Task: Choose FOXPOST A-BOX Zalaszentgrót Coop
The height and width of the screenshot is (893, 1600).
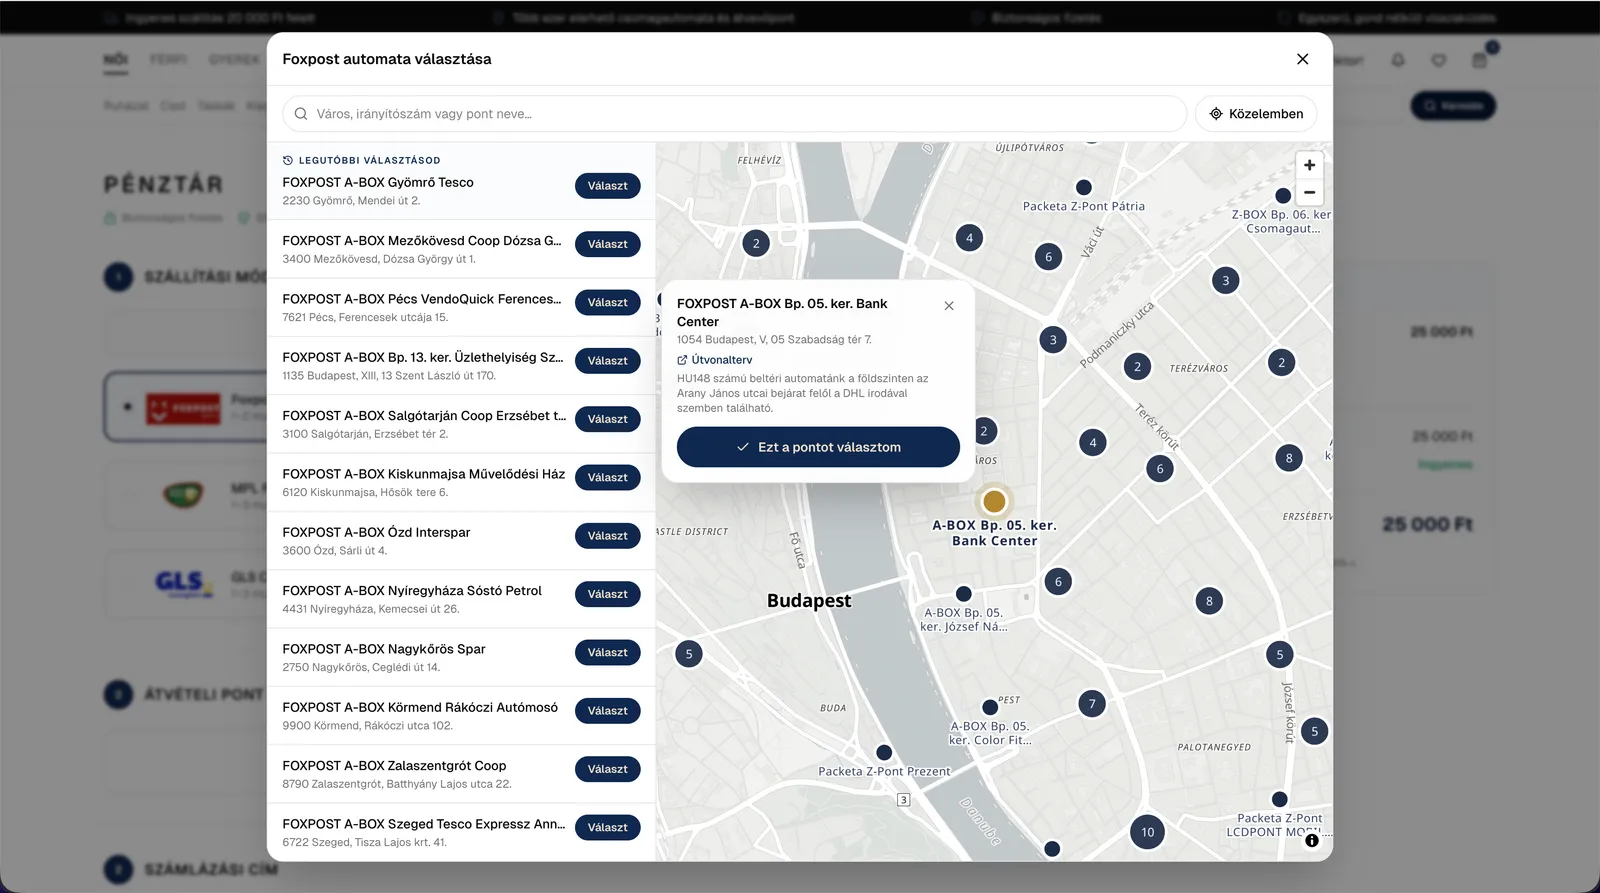Action: click(x=608, y=769)
